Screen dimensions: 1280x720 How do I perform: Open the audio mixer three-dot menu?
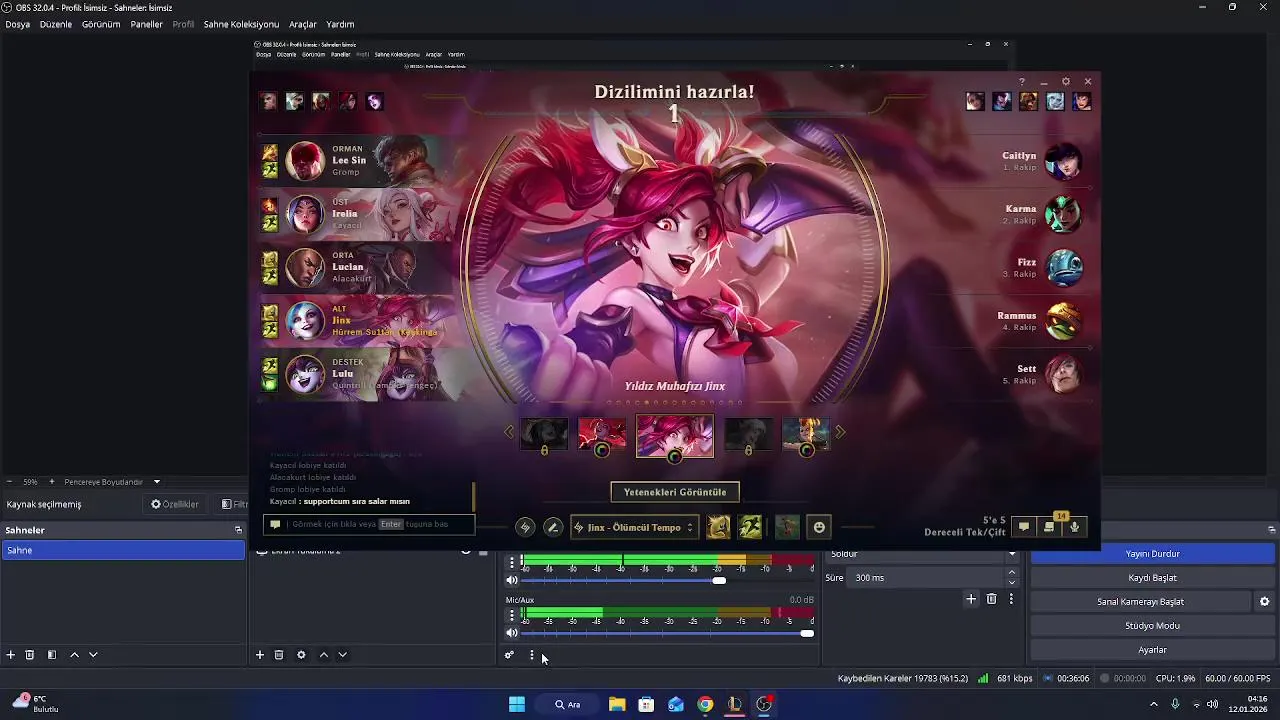pos(531,655)
